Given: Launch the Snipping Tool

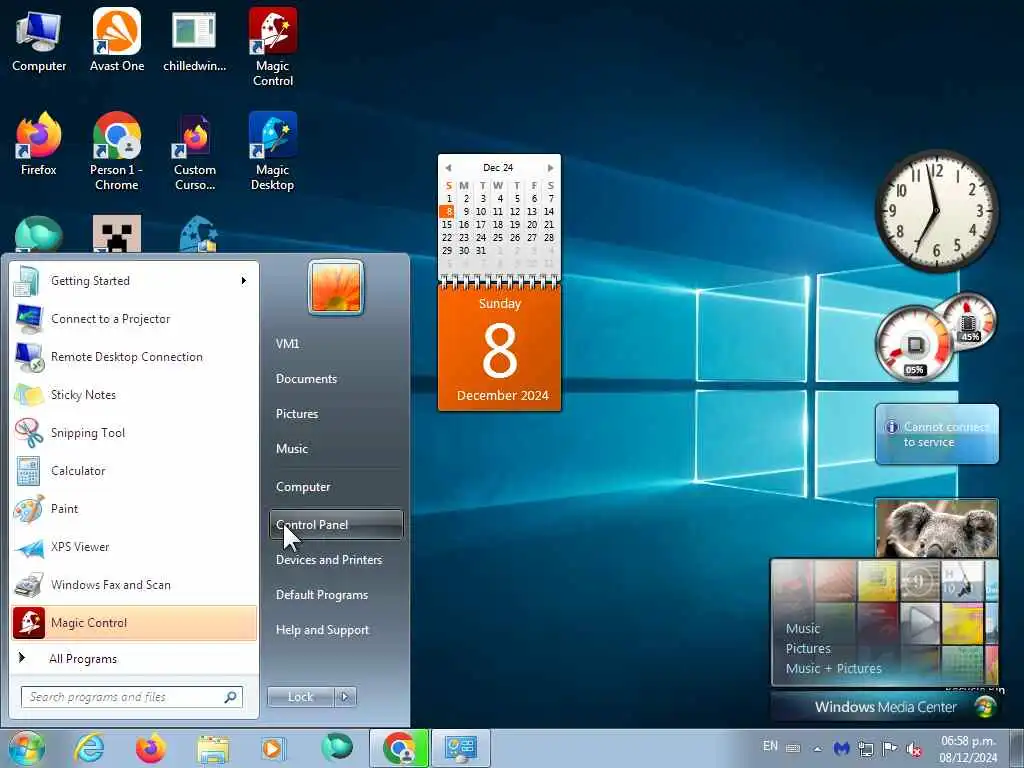Looking at the screenshot, I should pyautogui.click(x=135, y=432).
